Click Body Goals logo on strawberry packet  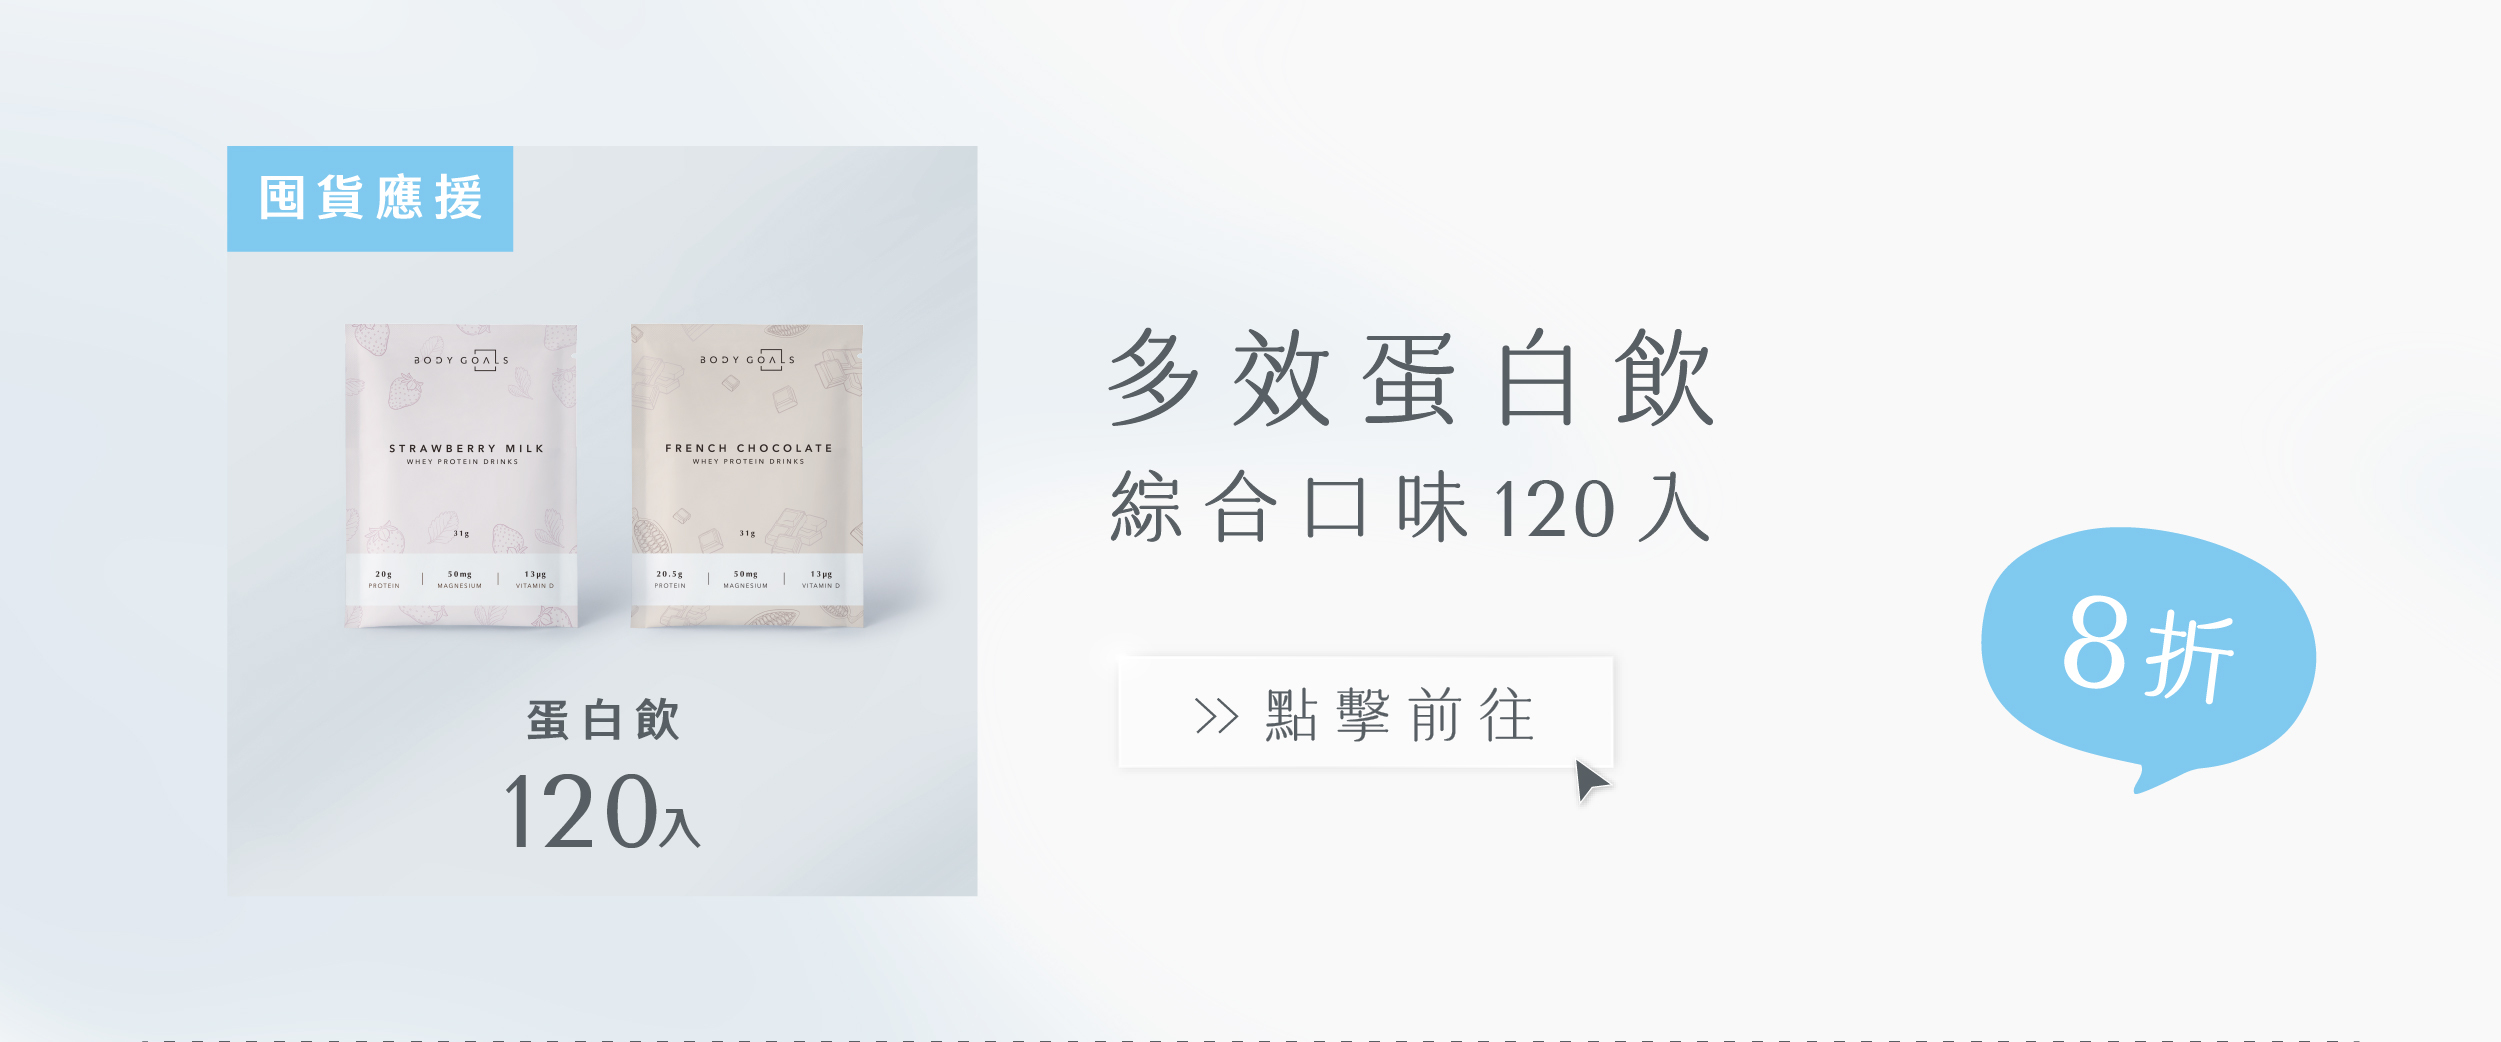coord(462,360)
